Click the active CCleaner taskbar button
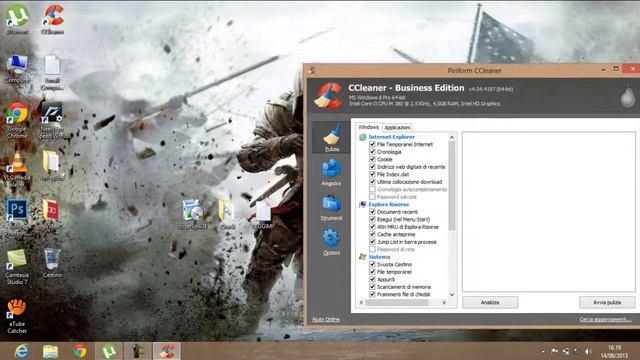Screen dimensions: 640x360 click(167, 351)
